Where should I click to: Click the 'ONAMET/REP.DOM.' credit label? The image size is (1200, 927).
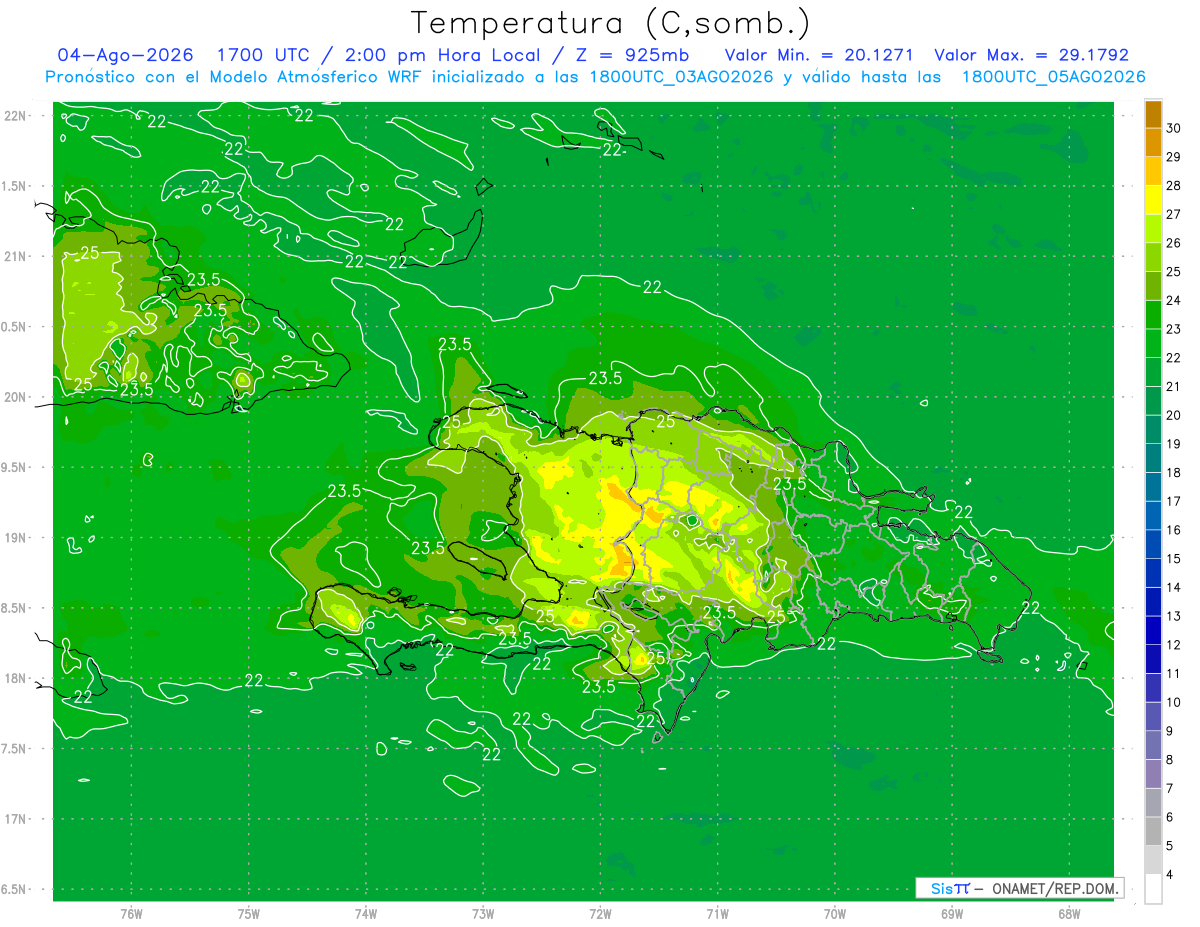coord(1055,888)
